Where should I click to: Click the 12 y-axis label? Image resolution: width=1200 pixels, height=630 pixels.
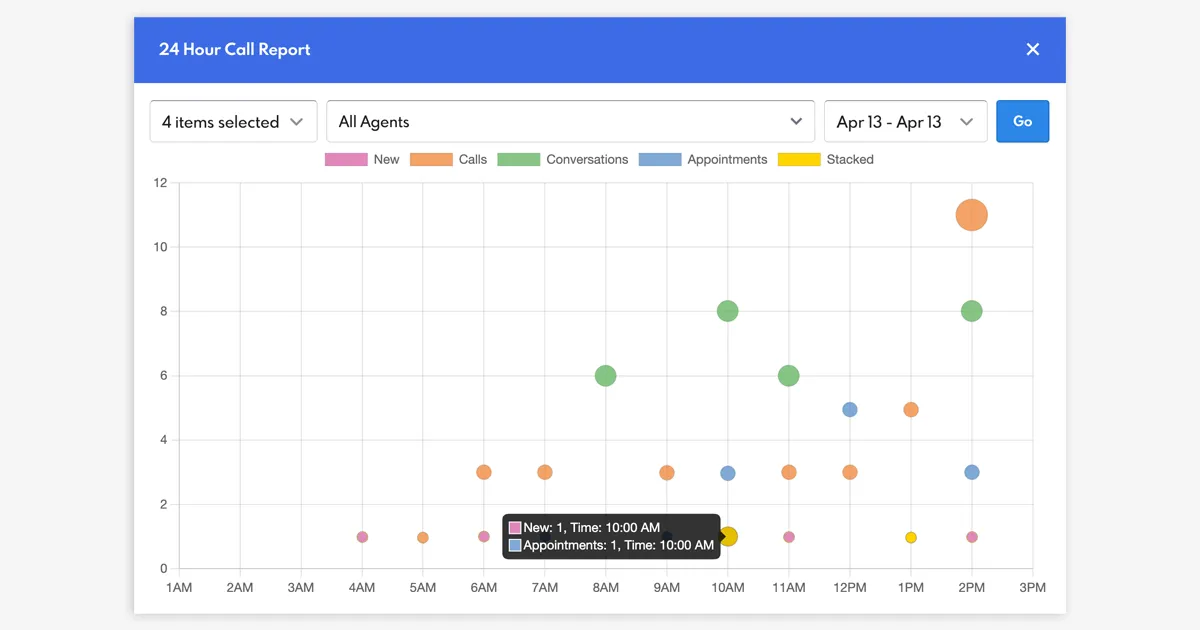(x=160, y=183)
